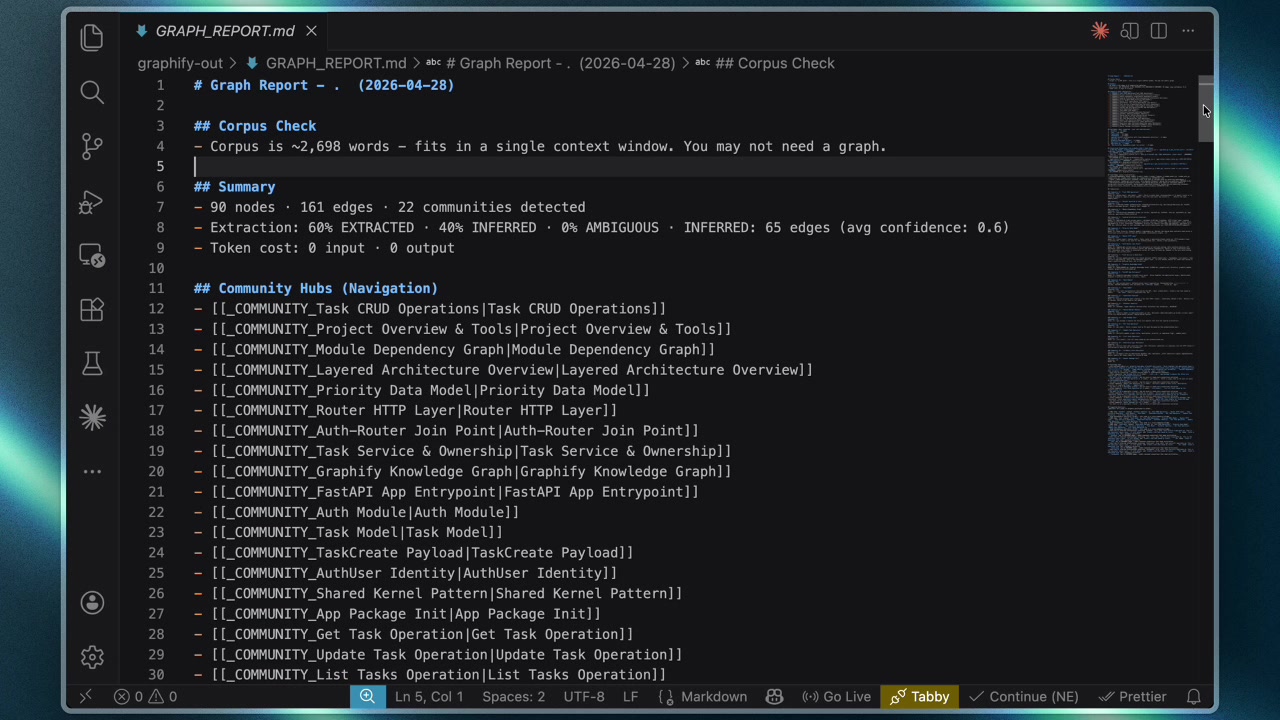
Task: Click the vertical scrollbar thumb
Action: click(1206, 110)
